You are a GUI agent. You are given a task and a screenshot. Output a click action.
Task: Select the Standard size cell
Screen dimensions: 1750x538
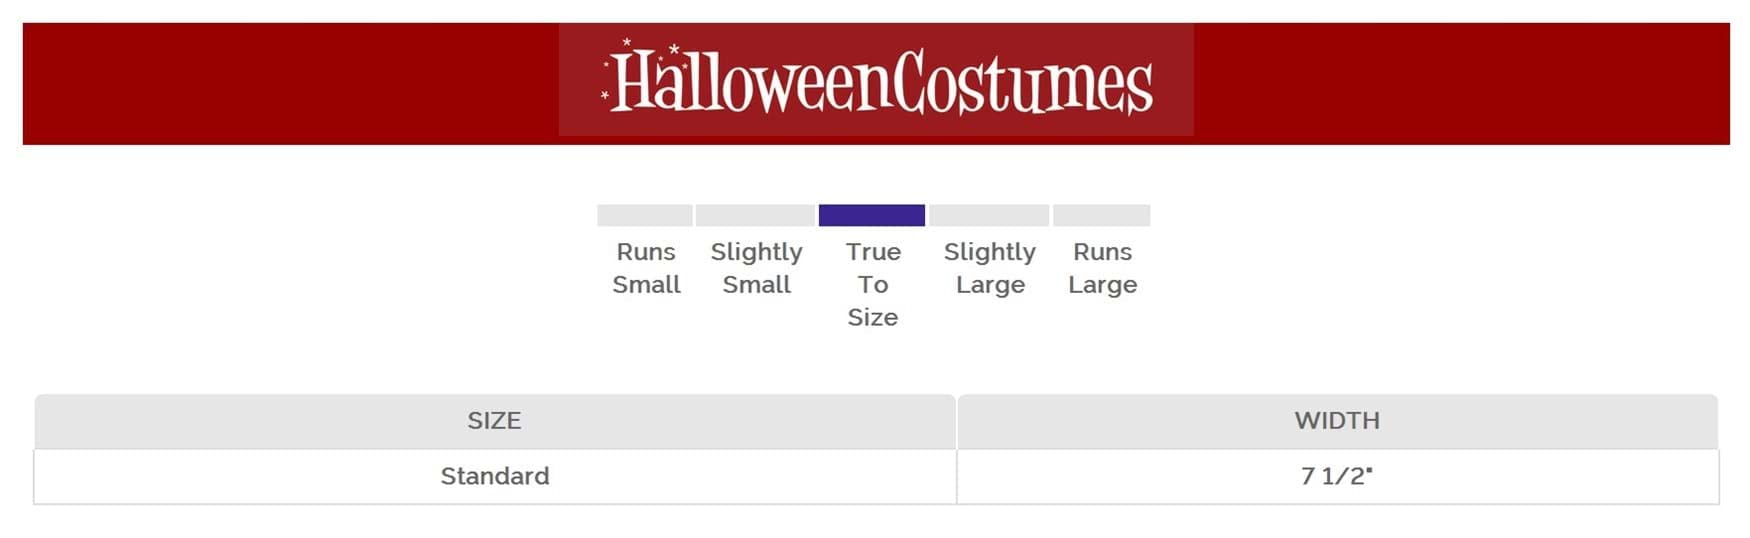click(x=494, y=476)
